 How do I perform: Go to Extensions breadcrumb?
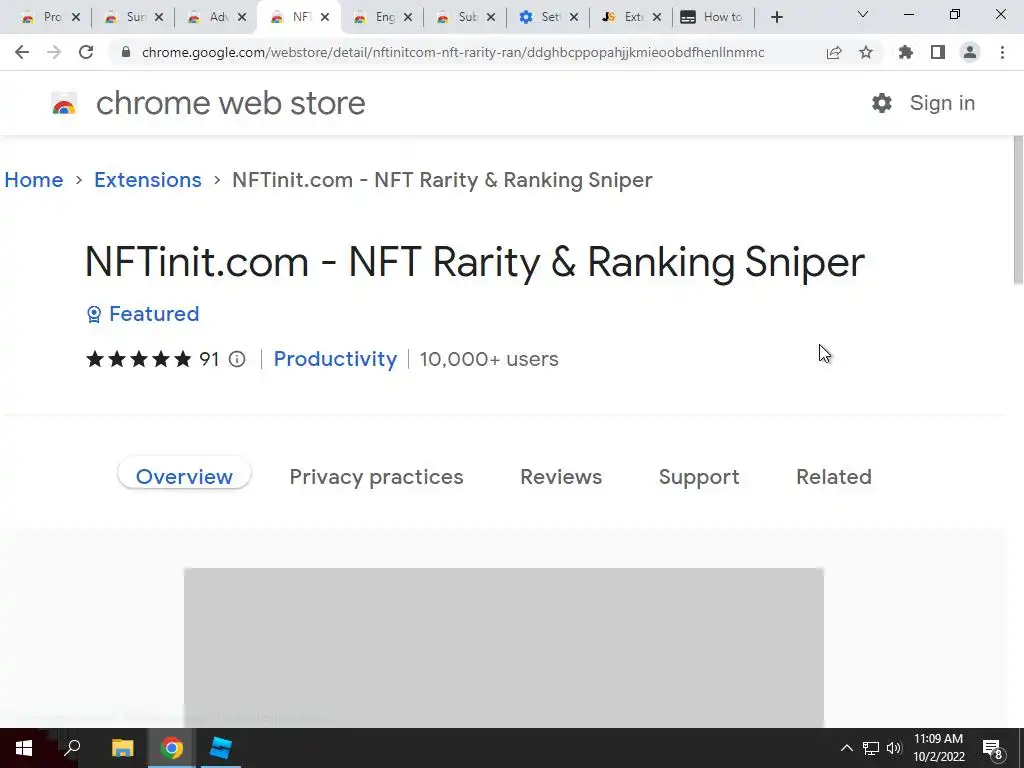point(148,180)
